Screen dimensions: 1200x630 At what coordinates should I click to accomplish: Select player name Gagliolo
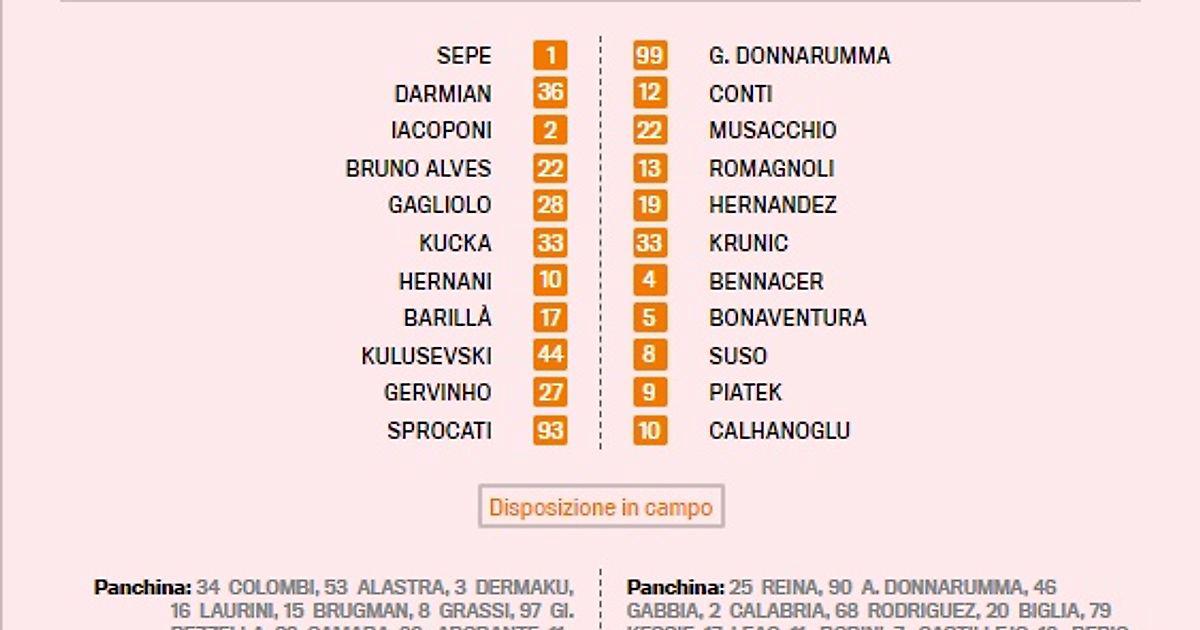coord(440,205)
